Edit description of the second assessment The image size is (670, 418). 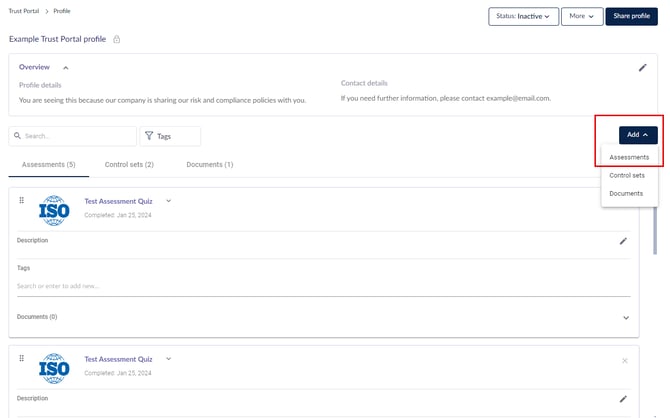(623, 398)
